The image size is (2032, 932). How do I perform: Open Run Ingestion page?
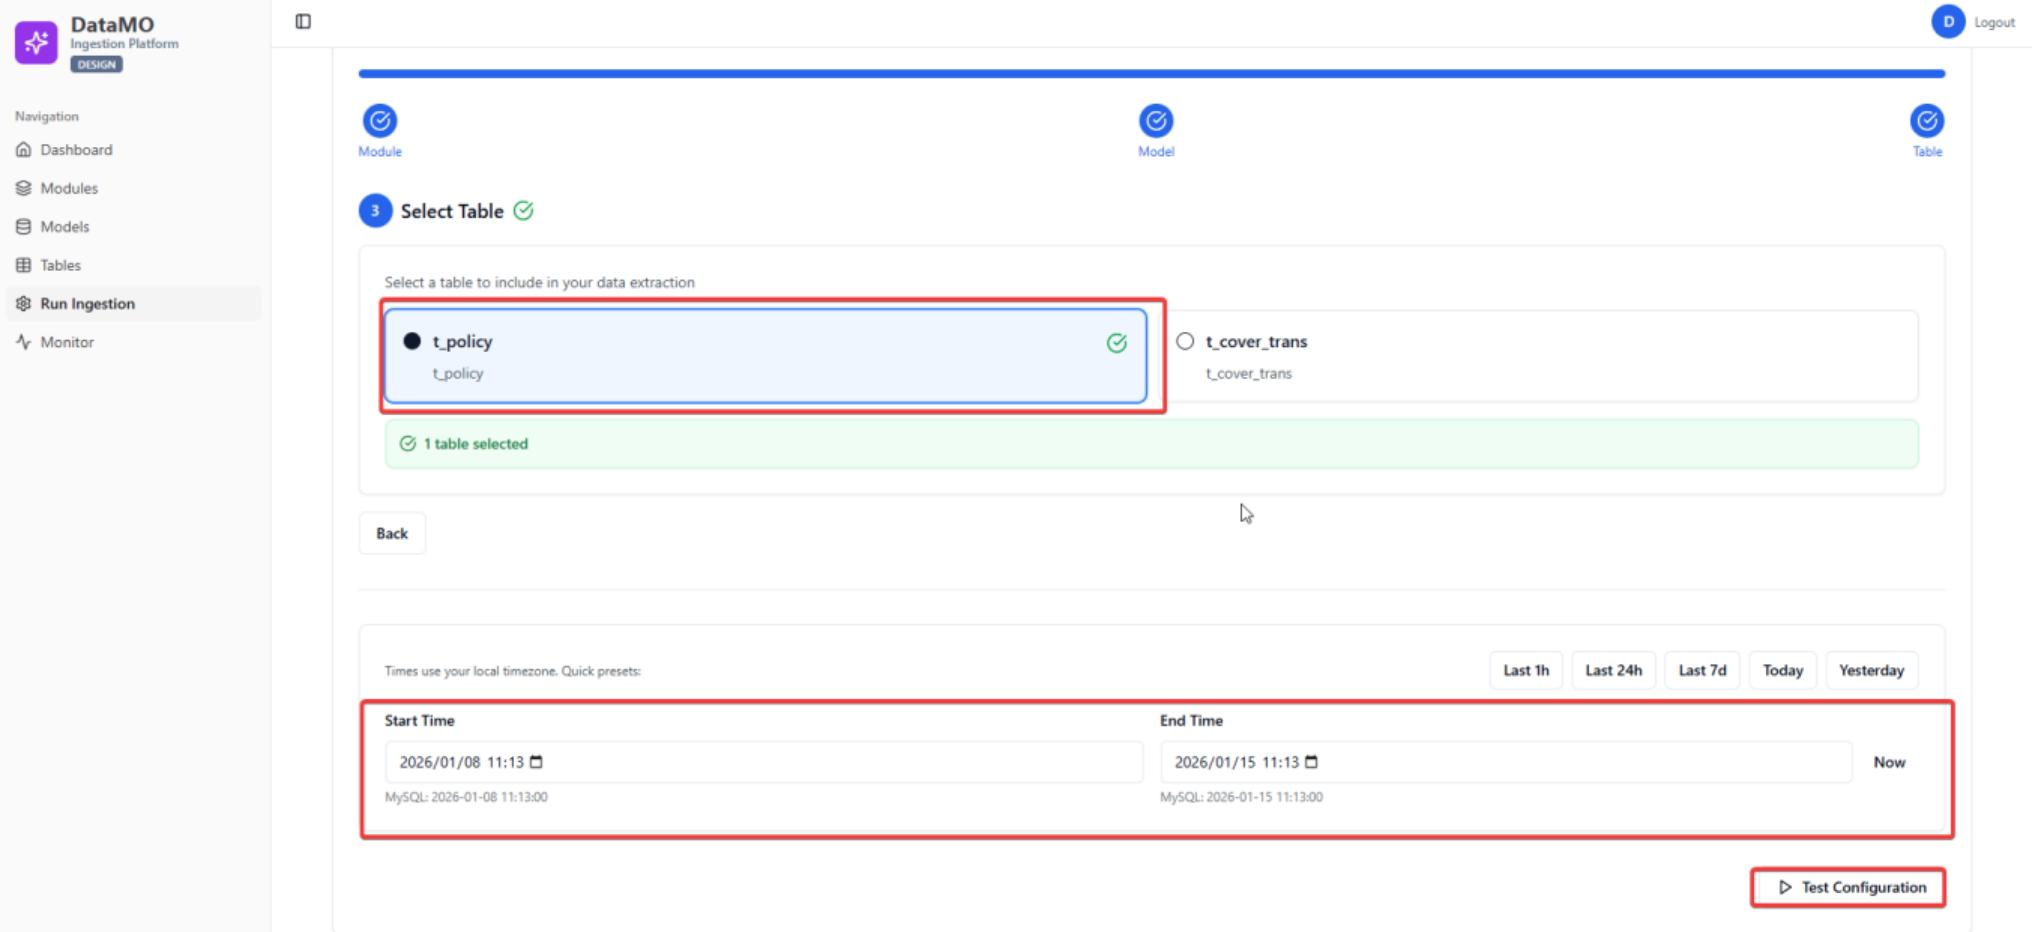pos(134,304)
